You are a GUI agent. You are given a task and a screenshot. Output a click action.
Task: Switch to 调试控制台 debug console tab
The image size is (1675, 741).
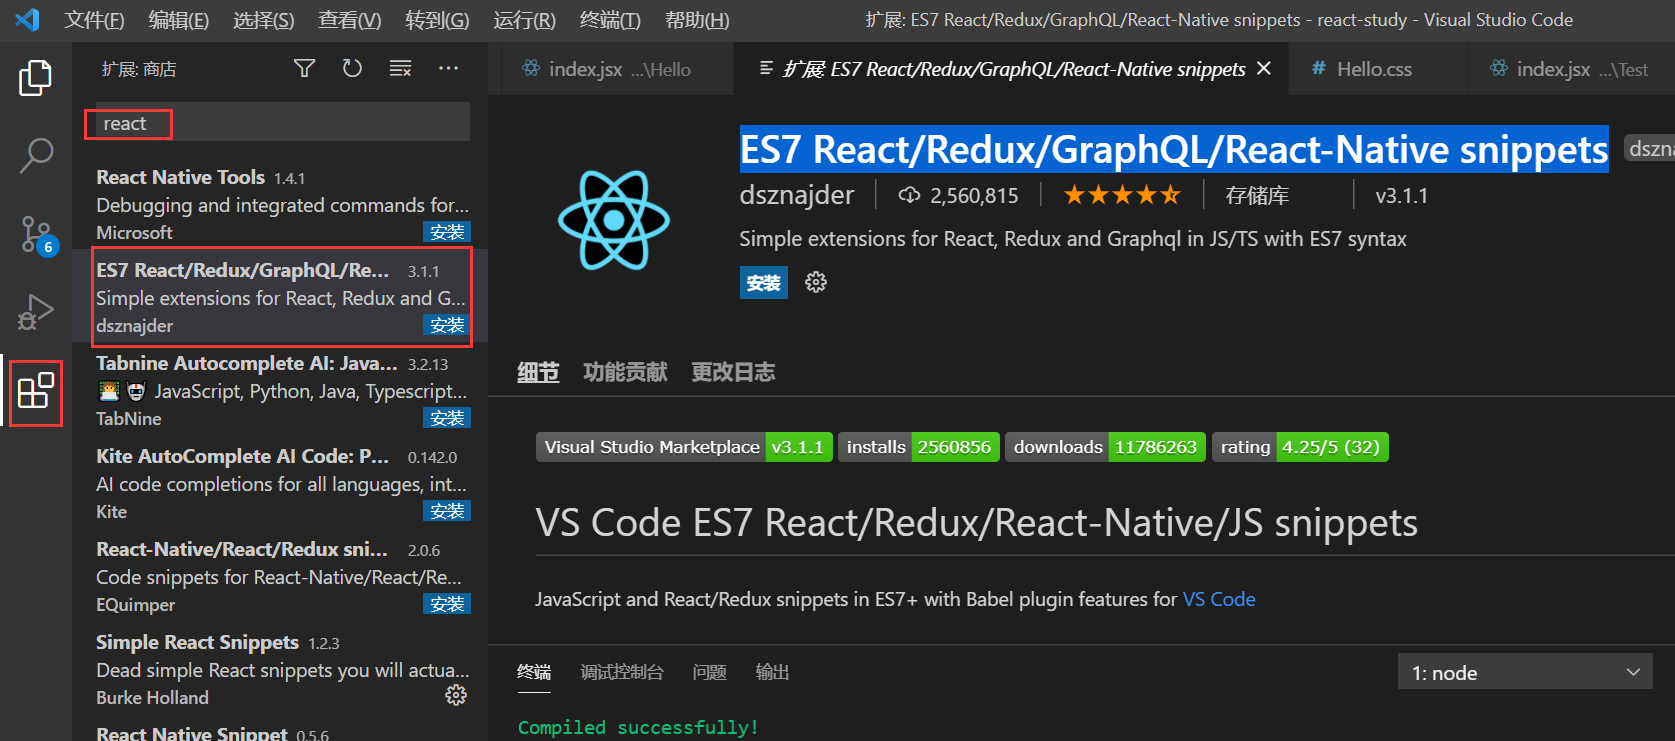coord(622,672)
